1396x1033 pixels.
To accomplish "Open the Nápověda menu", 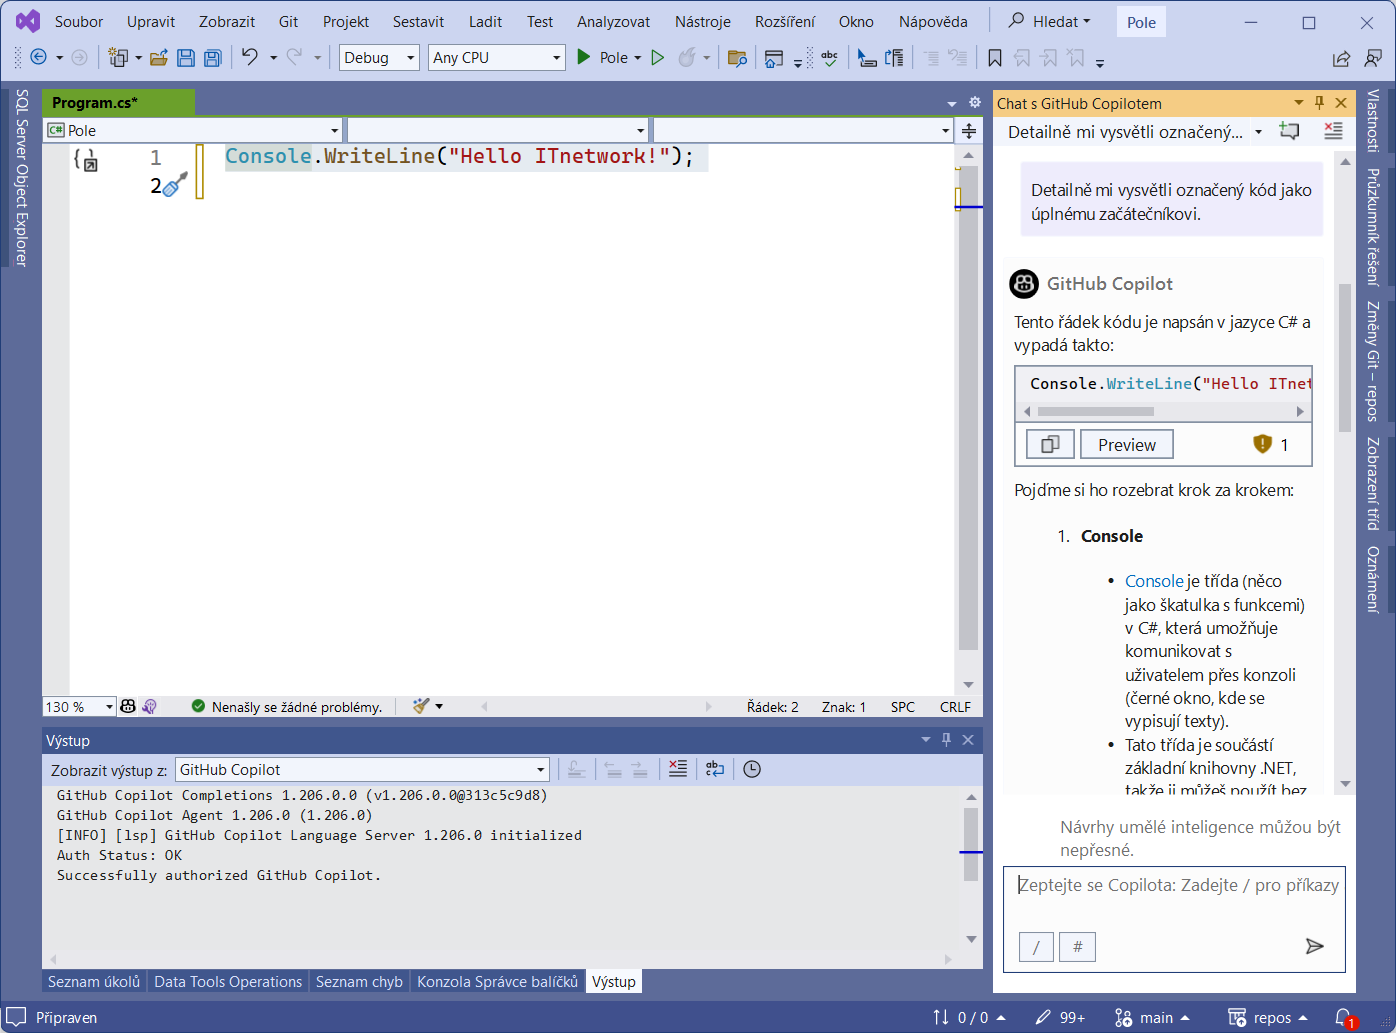I will (933, 21).
